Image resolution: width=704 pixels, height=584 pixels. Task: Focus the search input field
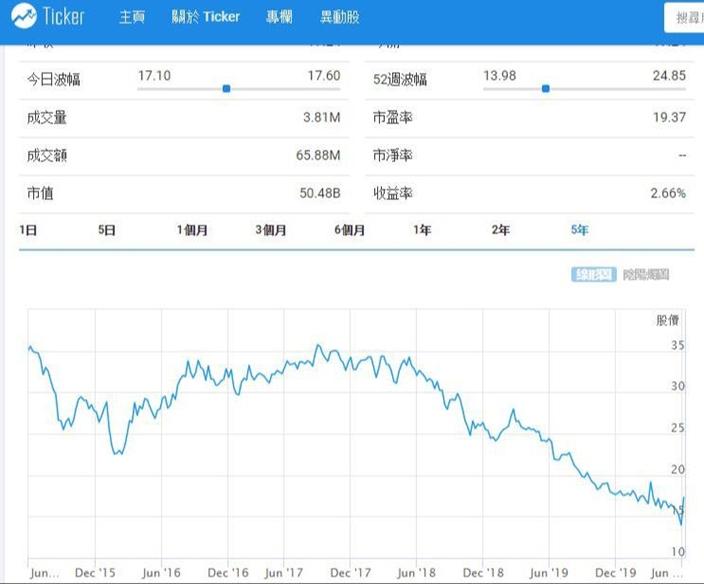[684, 18]
